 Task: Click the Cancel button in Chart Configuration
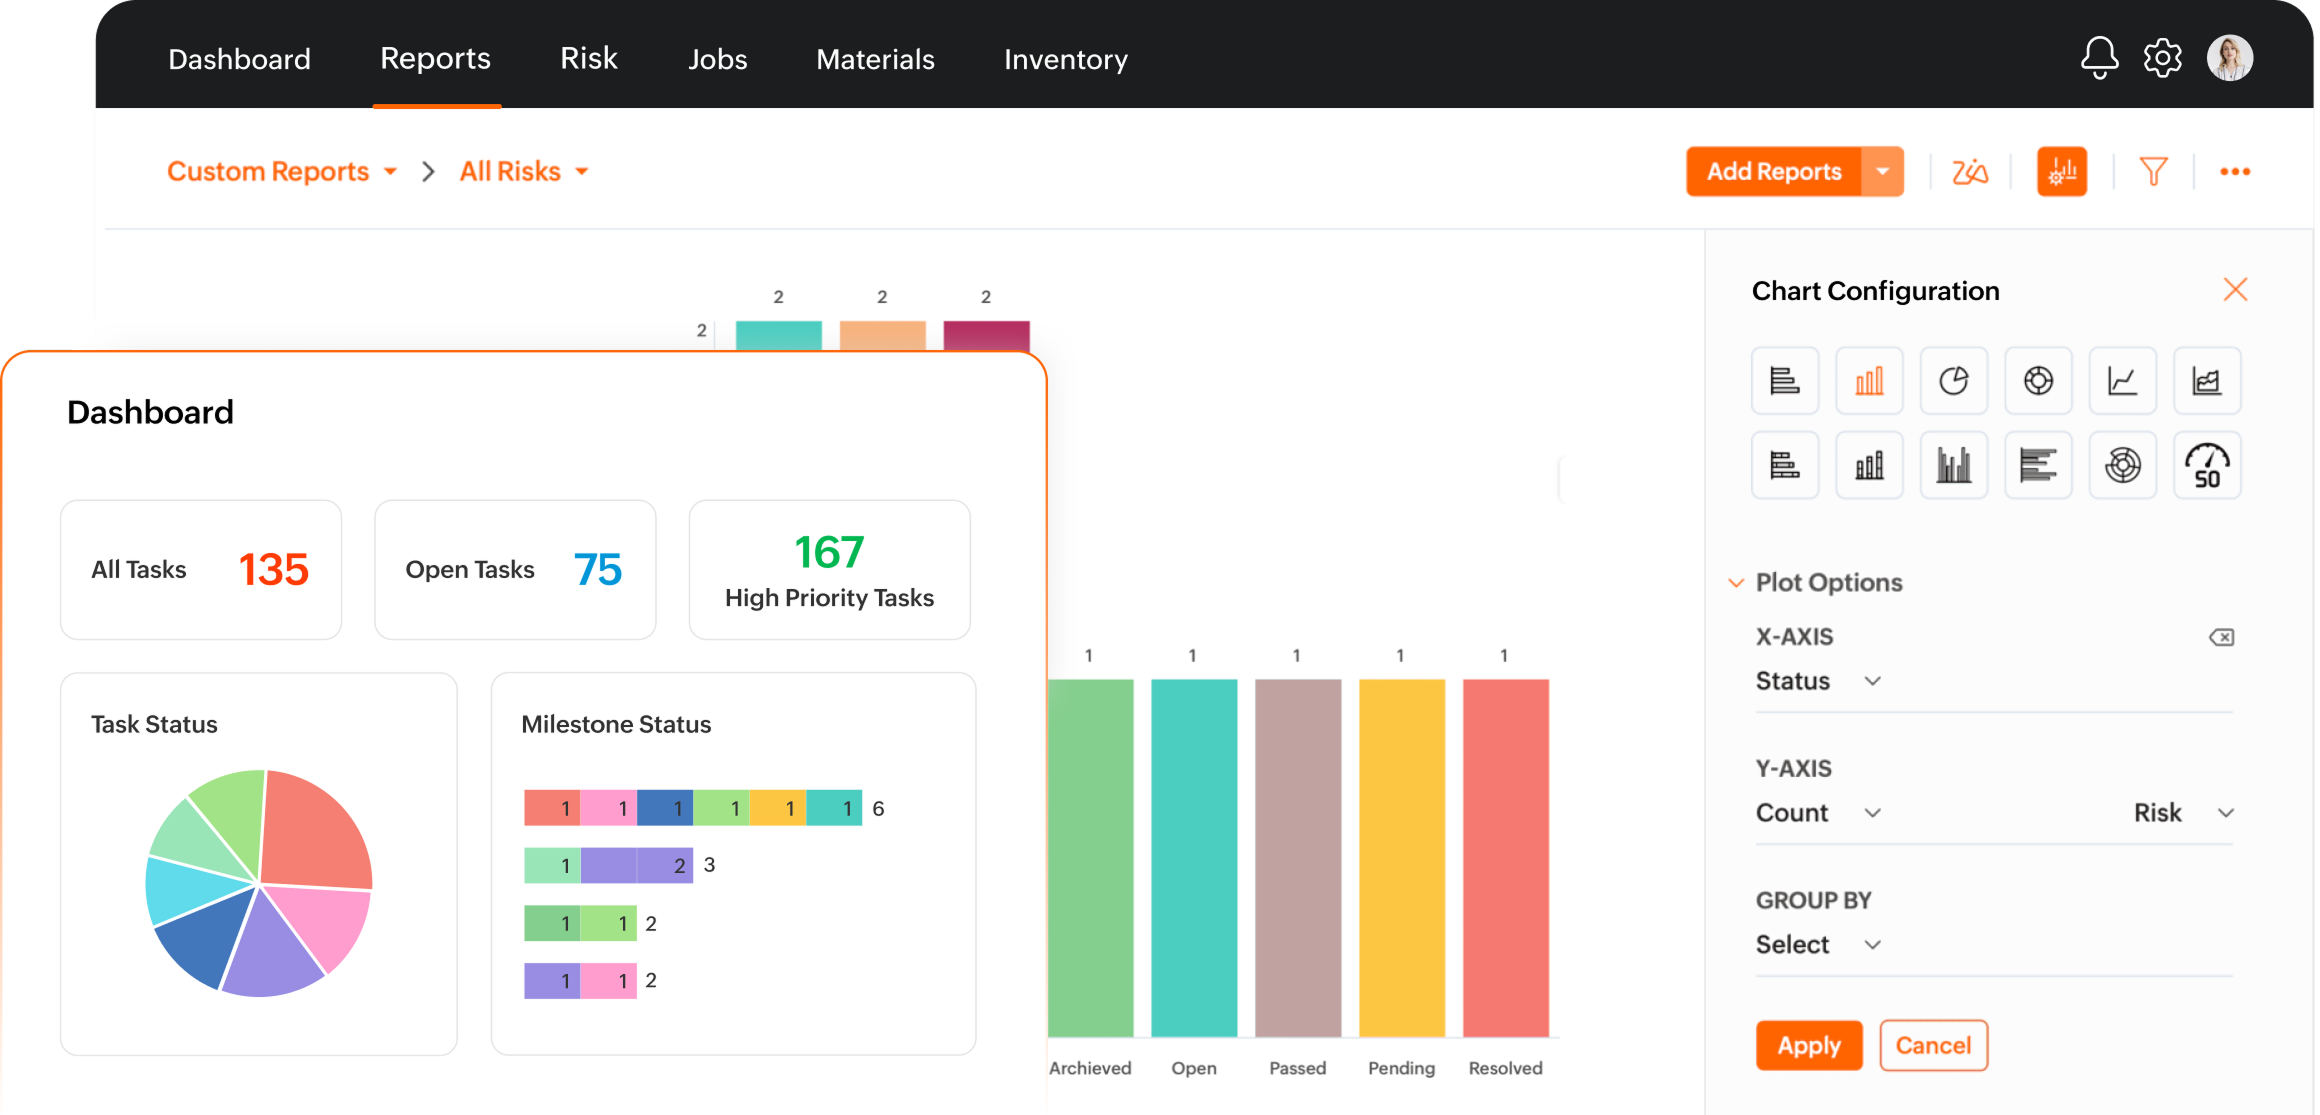pos(1933,1045)
